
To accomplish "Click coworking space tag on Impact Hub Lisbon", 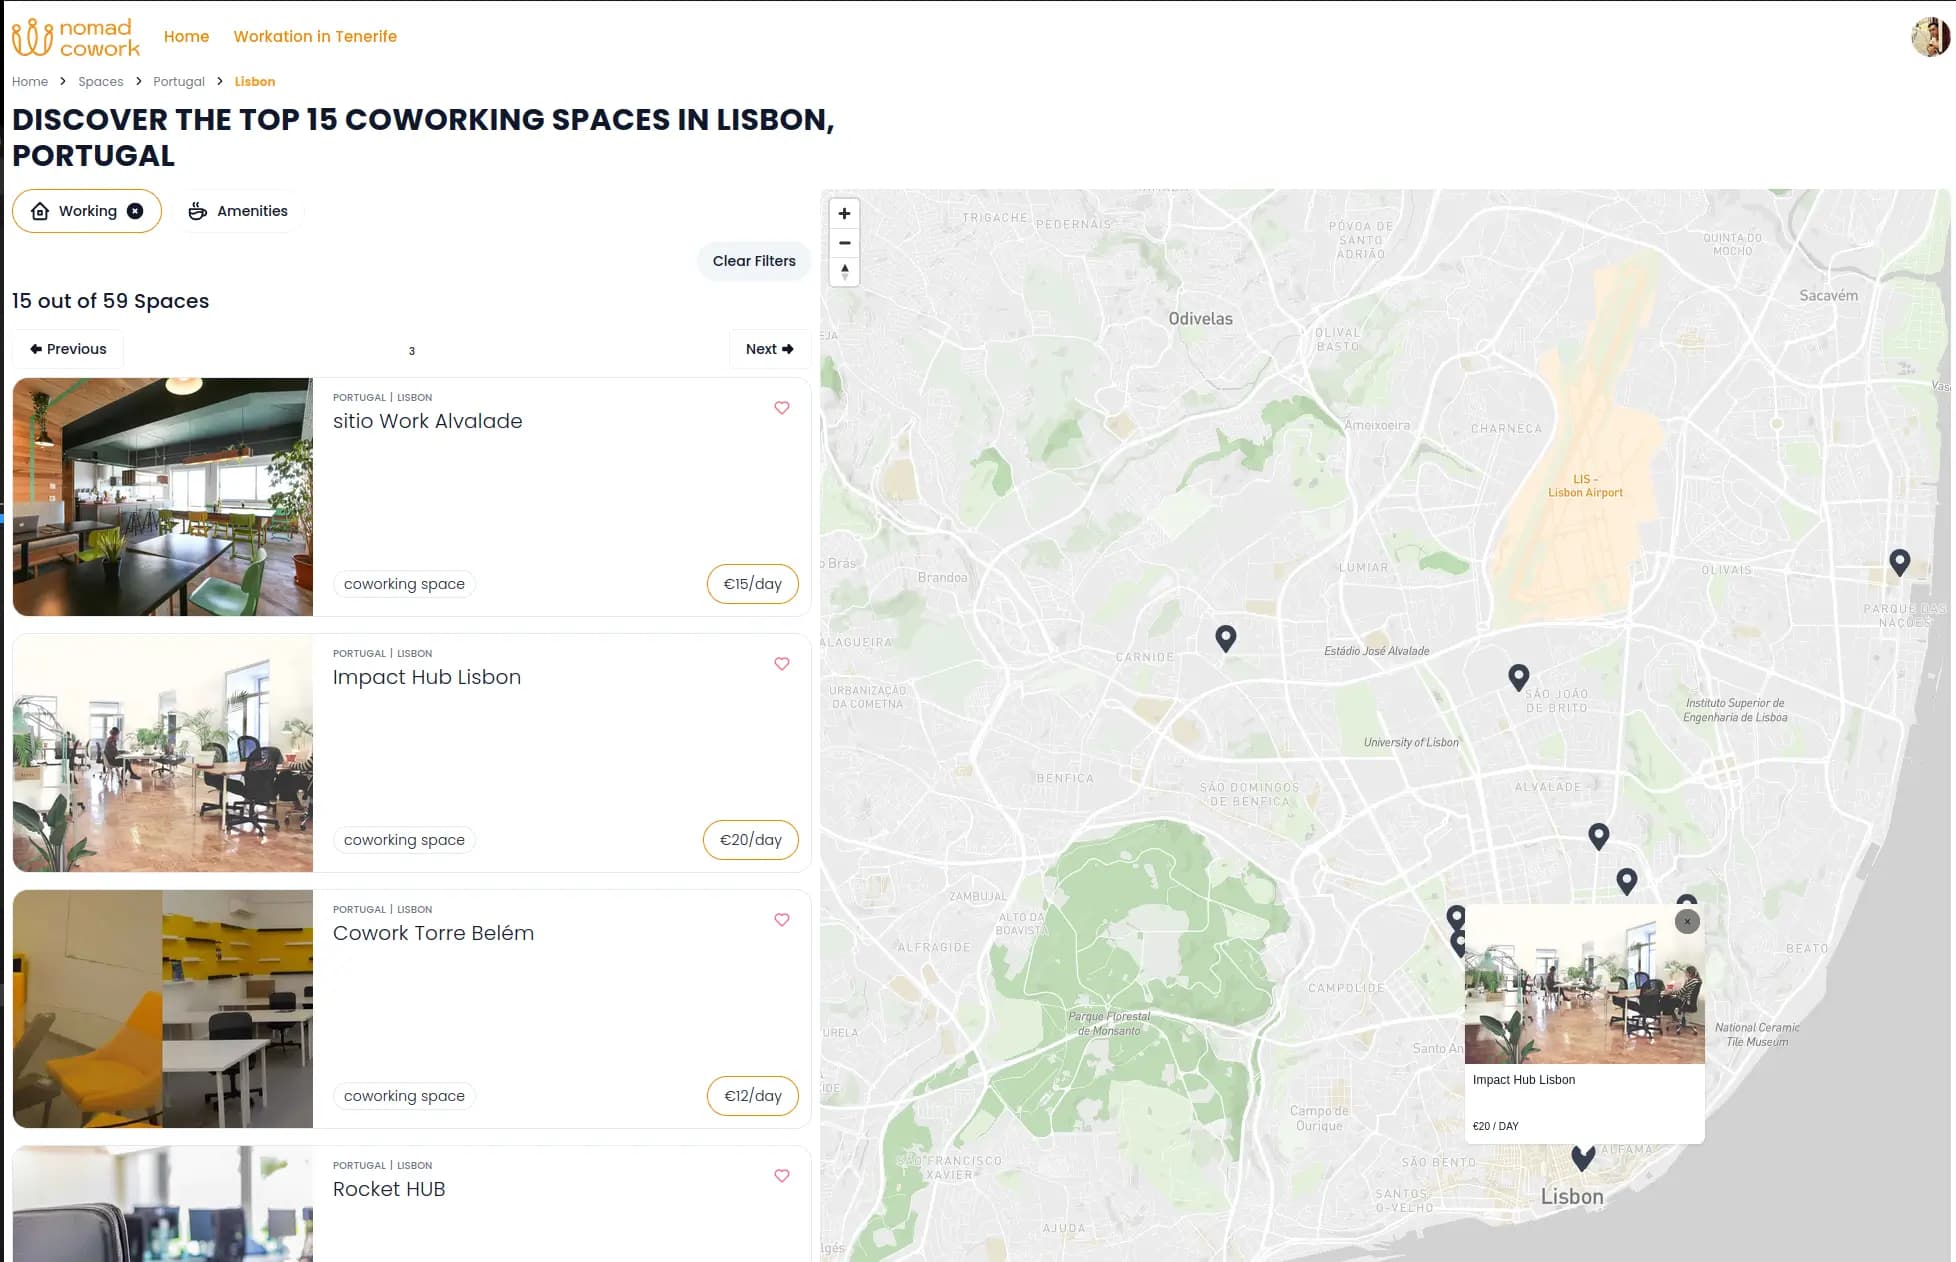I will tap(404, 840).
